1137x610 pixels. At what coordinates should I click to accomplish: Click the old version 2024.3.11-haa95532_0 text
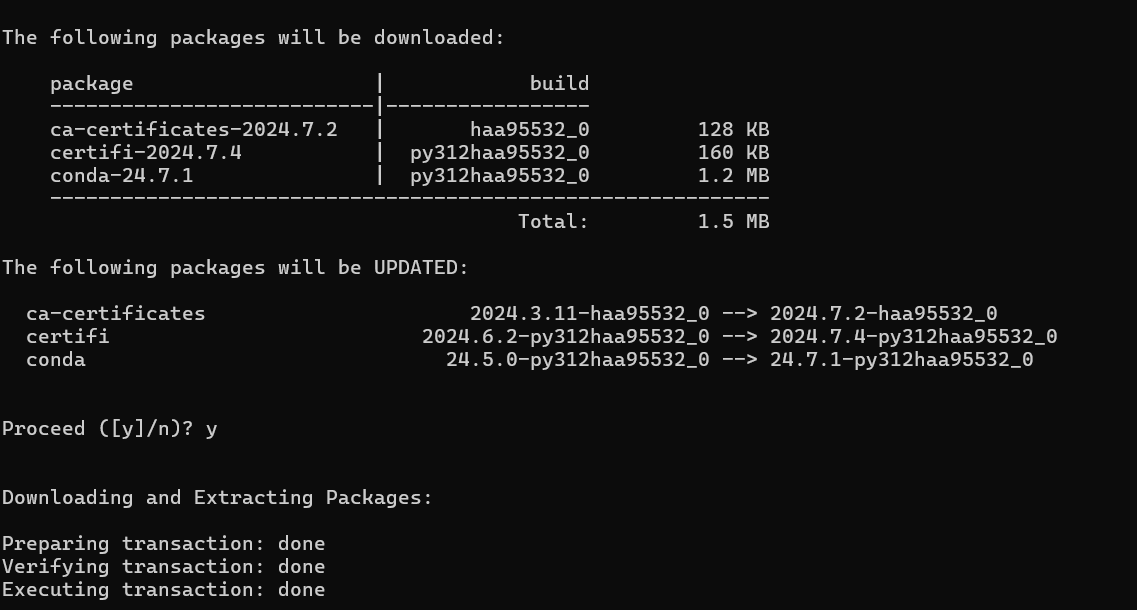[589, 313]
